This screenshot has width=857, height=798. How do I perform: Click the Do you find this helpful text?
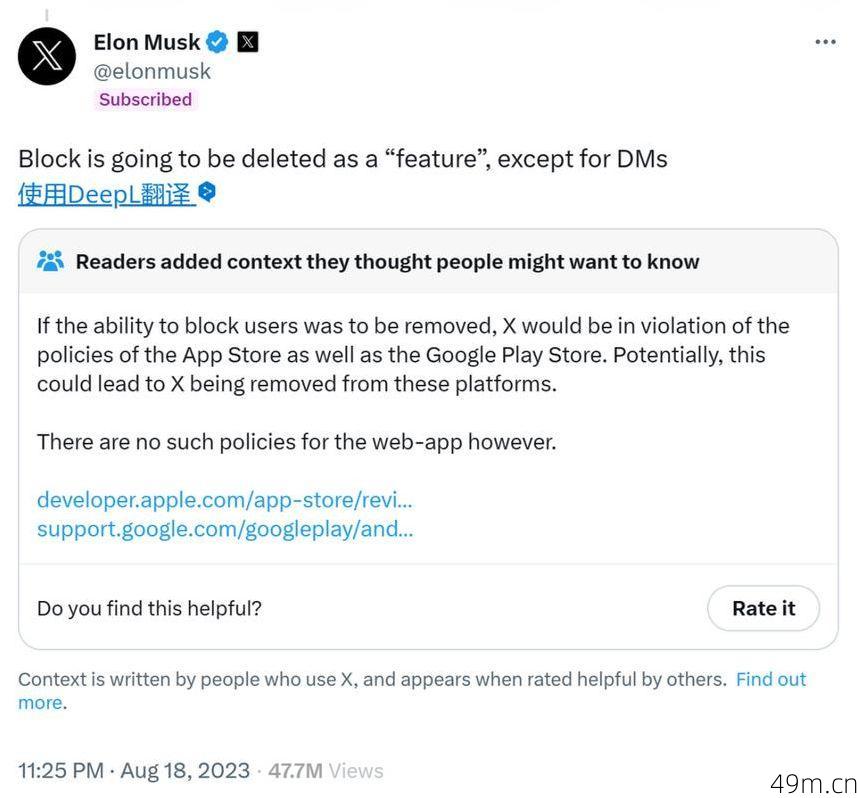pos(149,608)
